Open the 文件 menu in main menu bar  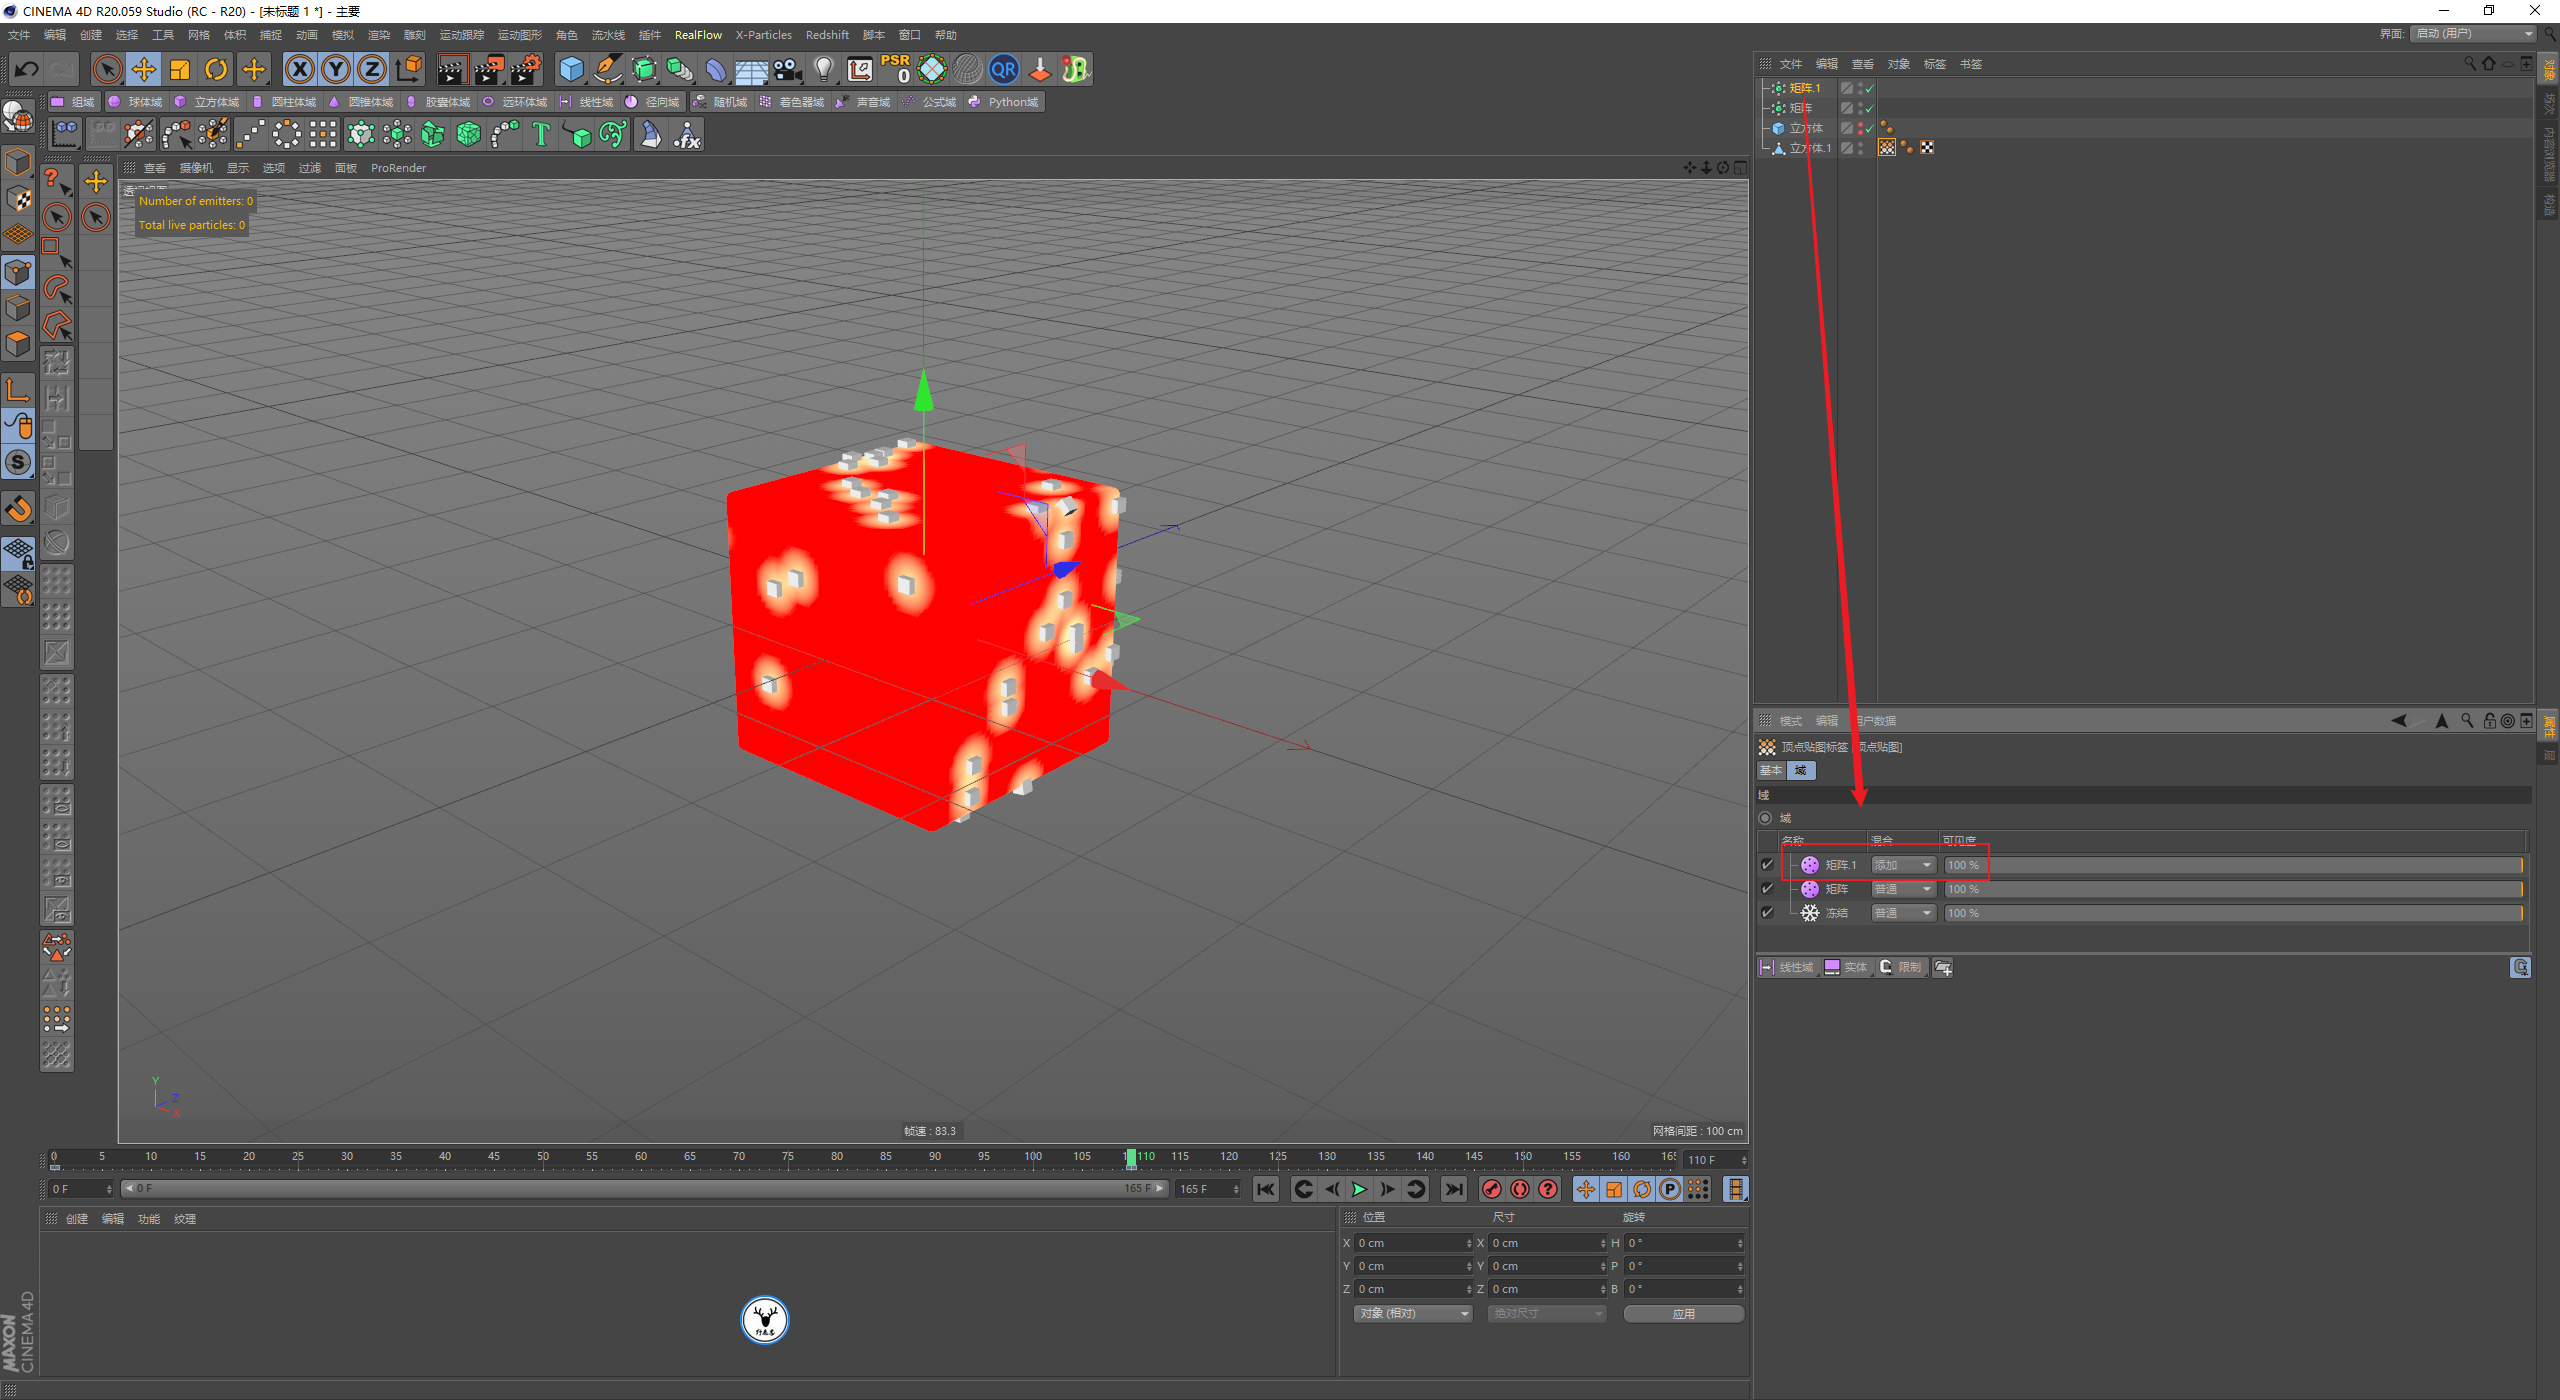[x=19, y=35]
